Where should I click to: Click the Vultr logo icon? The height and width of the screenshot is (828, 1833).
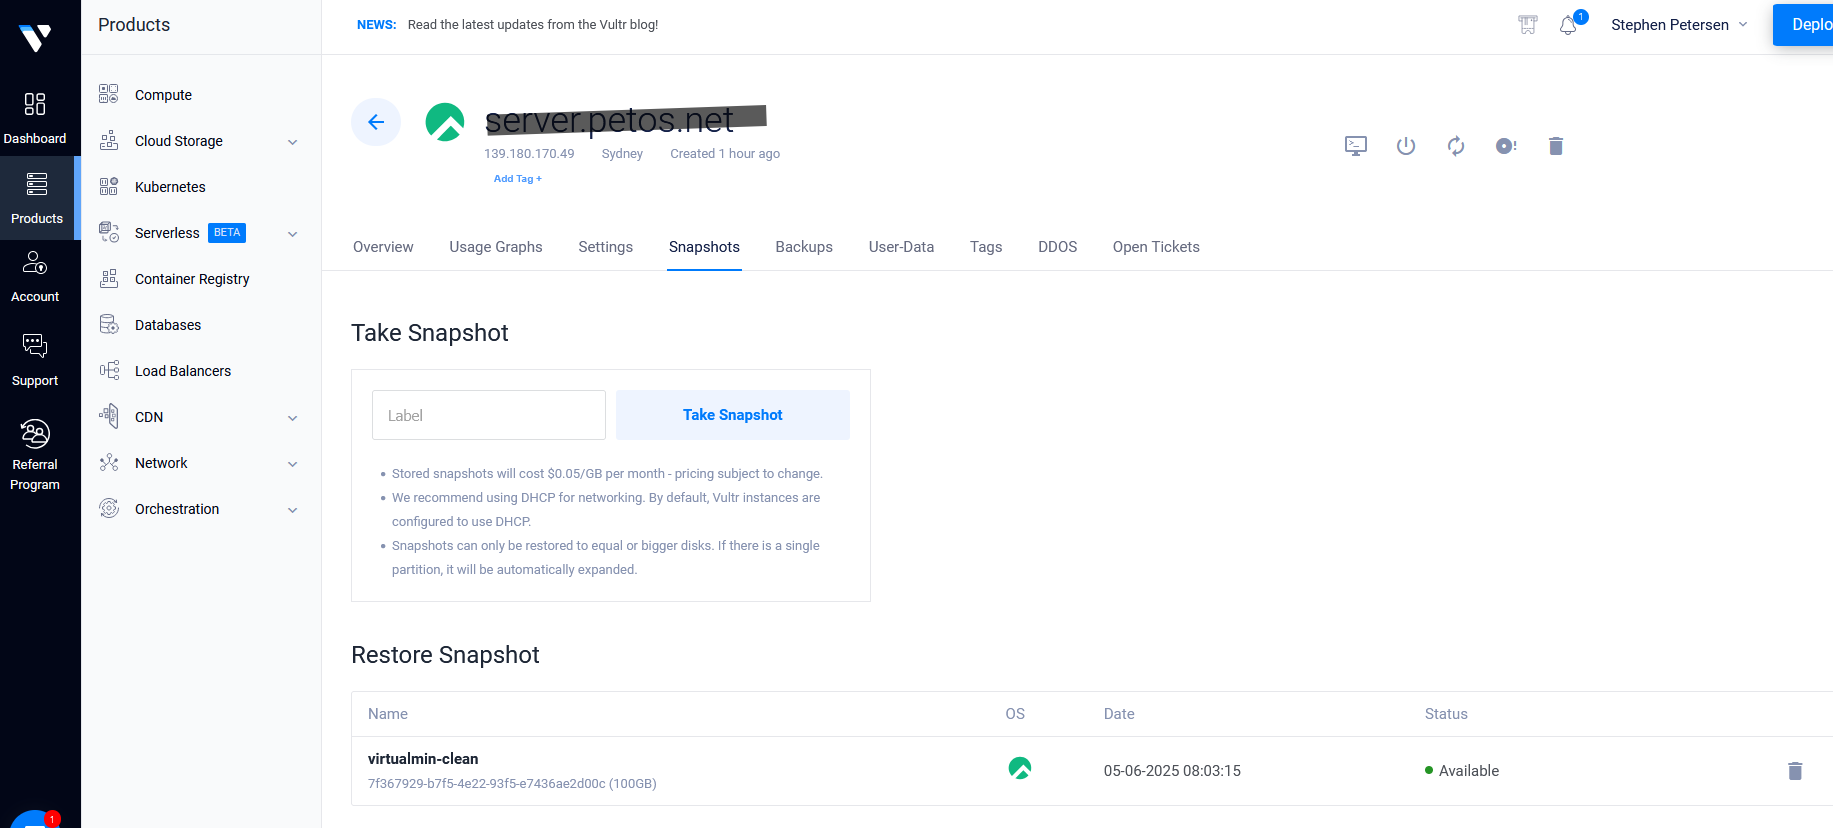click(35, 38)
